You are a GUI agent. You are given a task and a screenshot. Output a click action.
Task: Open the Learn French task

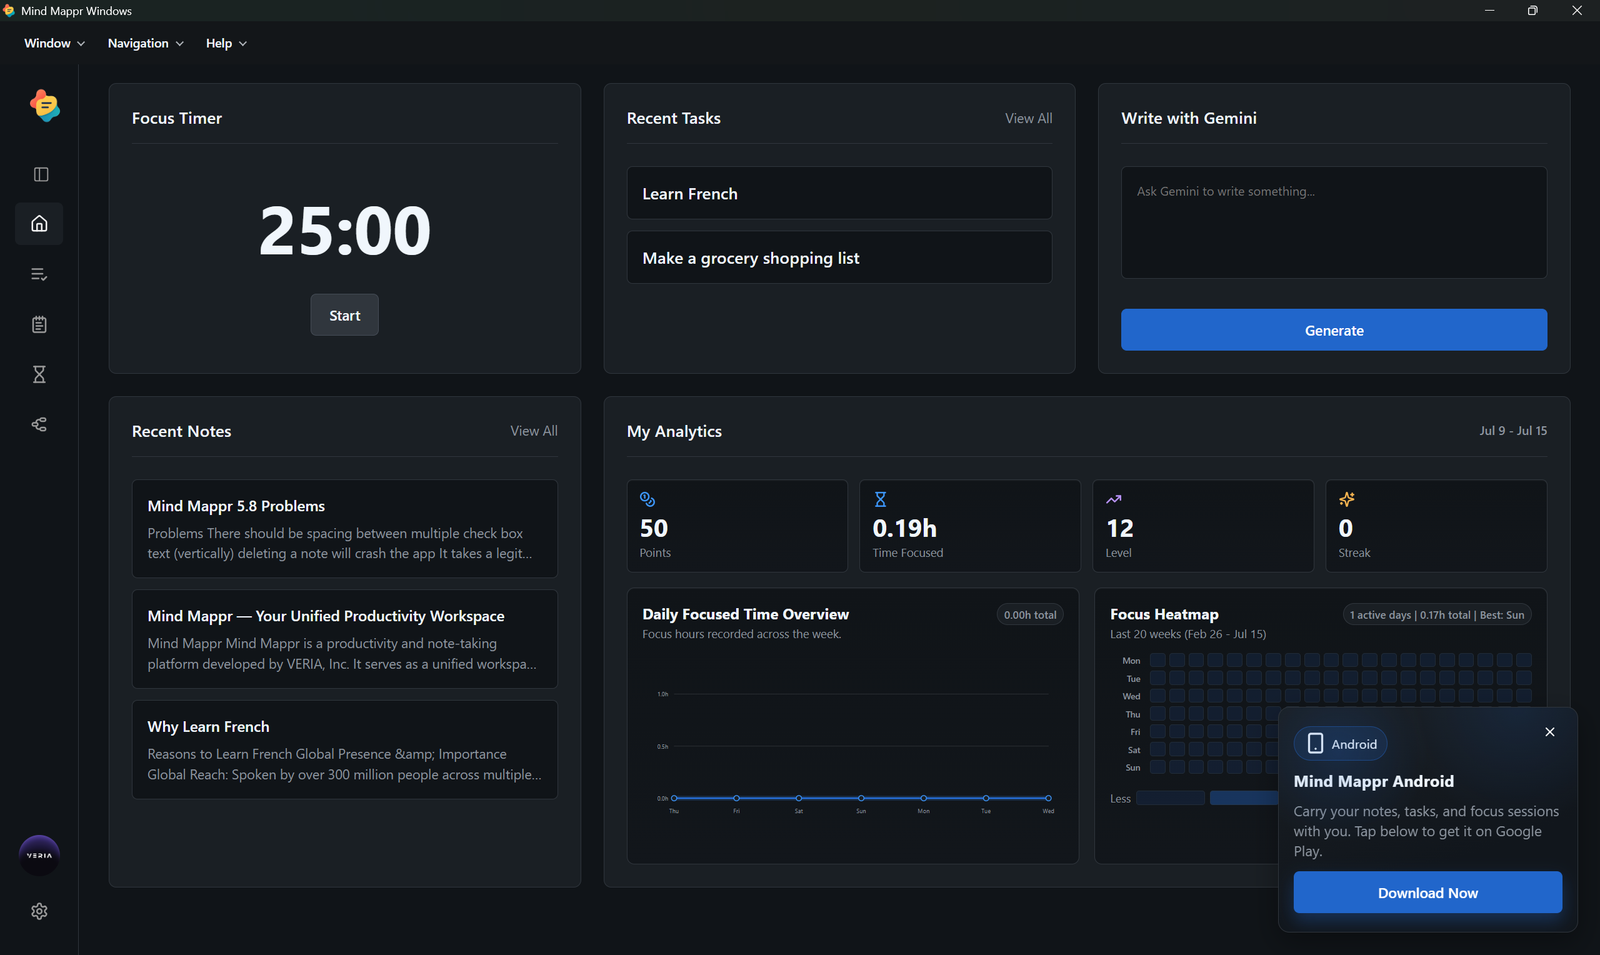(x=839, y=193)
